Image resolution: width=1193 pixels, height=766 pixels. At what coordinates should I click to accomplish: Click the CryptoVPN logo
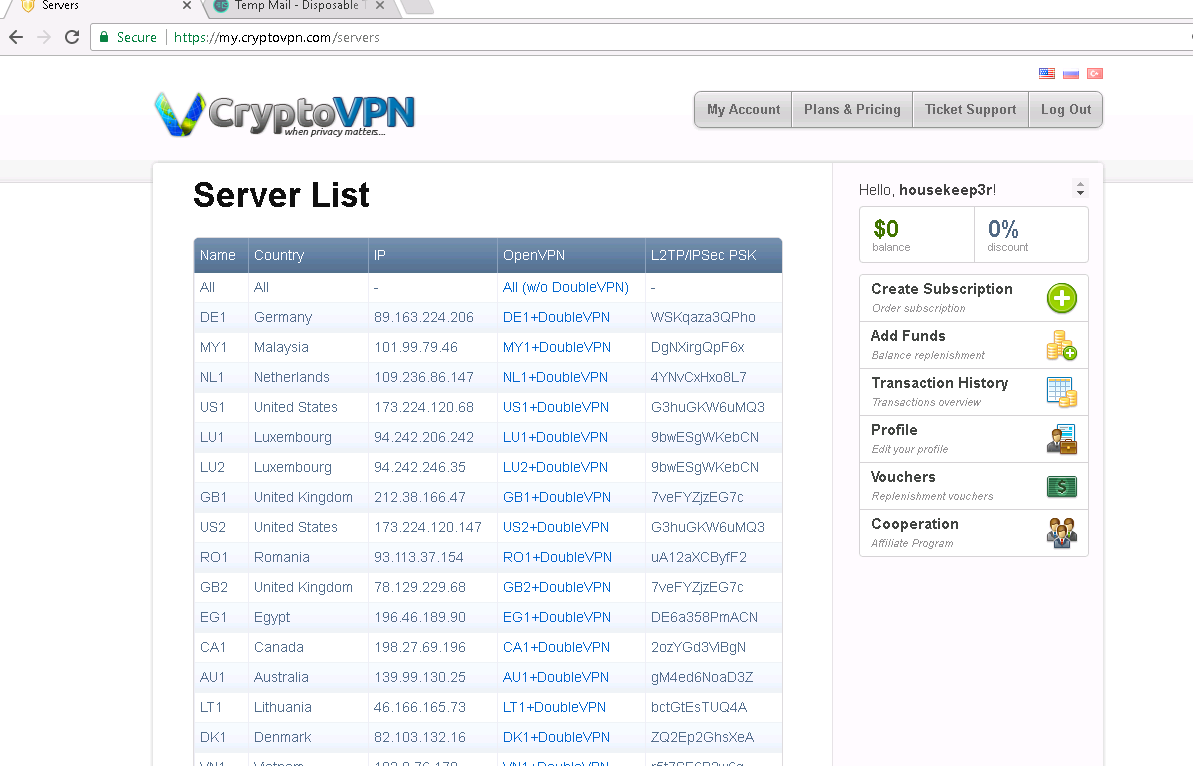point(285,113)
